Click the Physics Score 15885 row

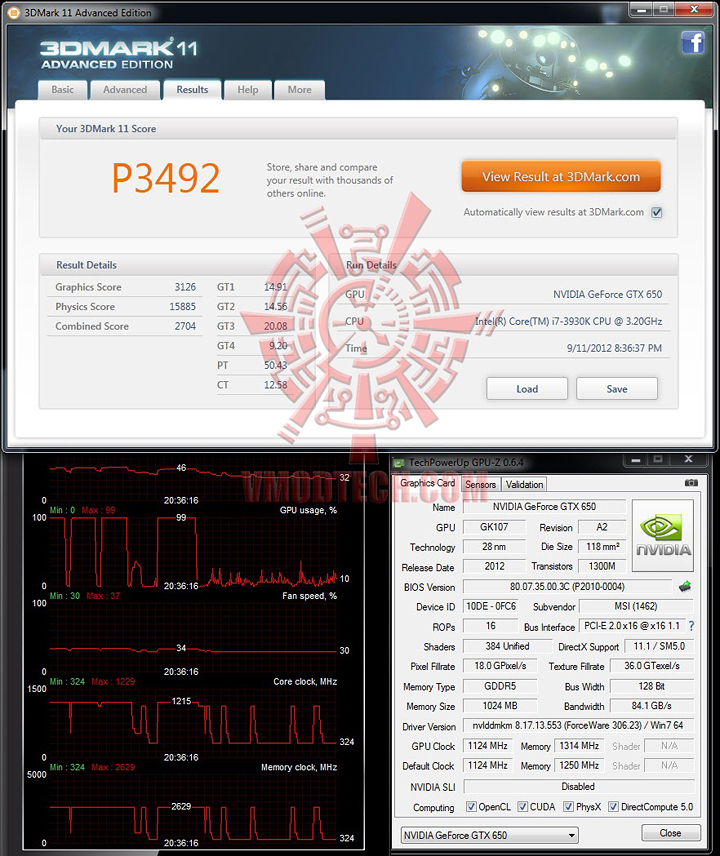[x=125, y=307]
